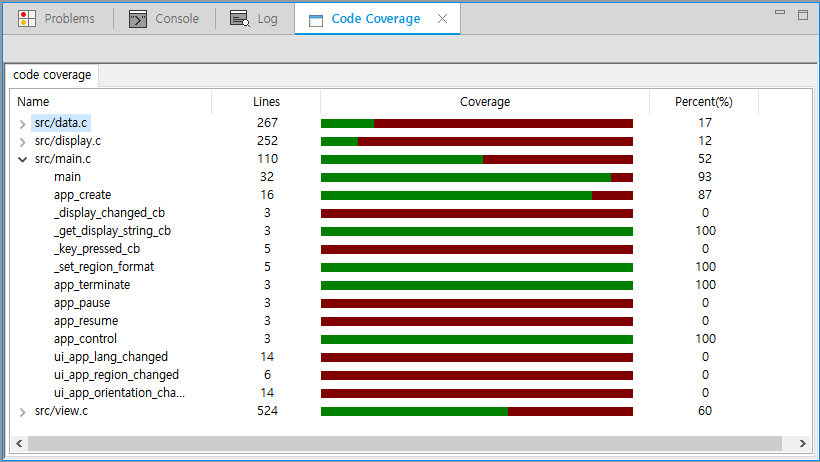This screenshot has width=820, height=462.
Task: Expand src/view.c in the tree
Action: [x=22, y=411]
